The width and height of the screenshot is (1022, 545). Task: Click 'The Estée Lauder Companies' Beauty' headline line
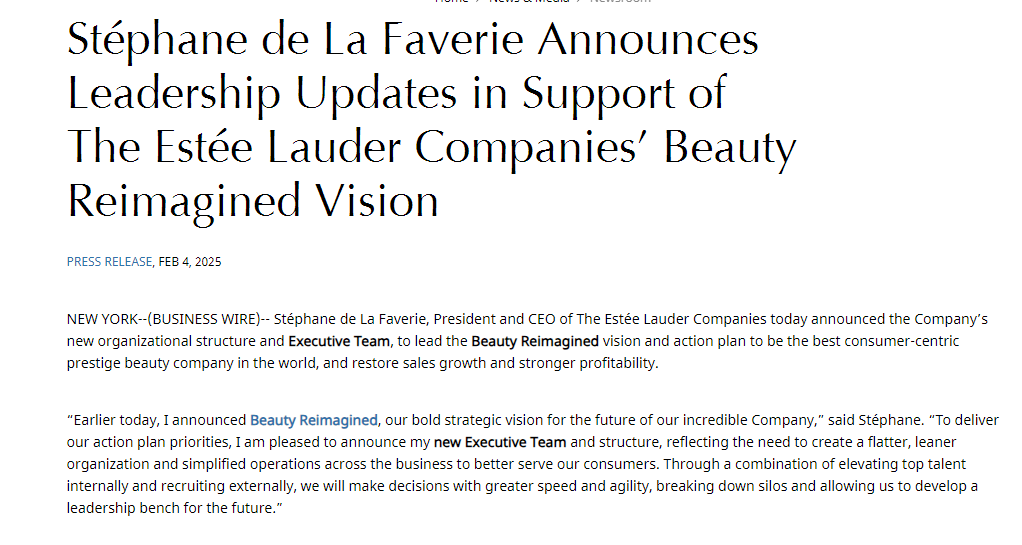click(431, 147)
